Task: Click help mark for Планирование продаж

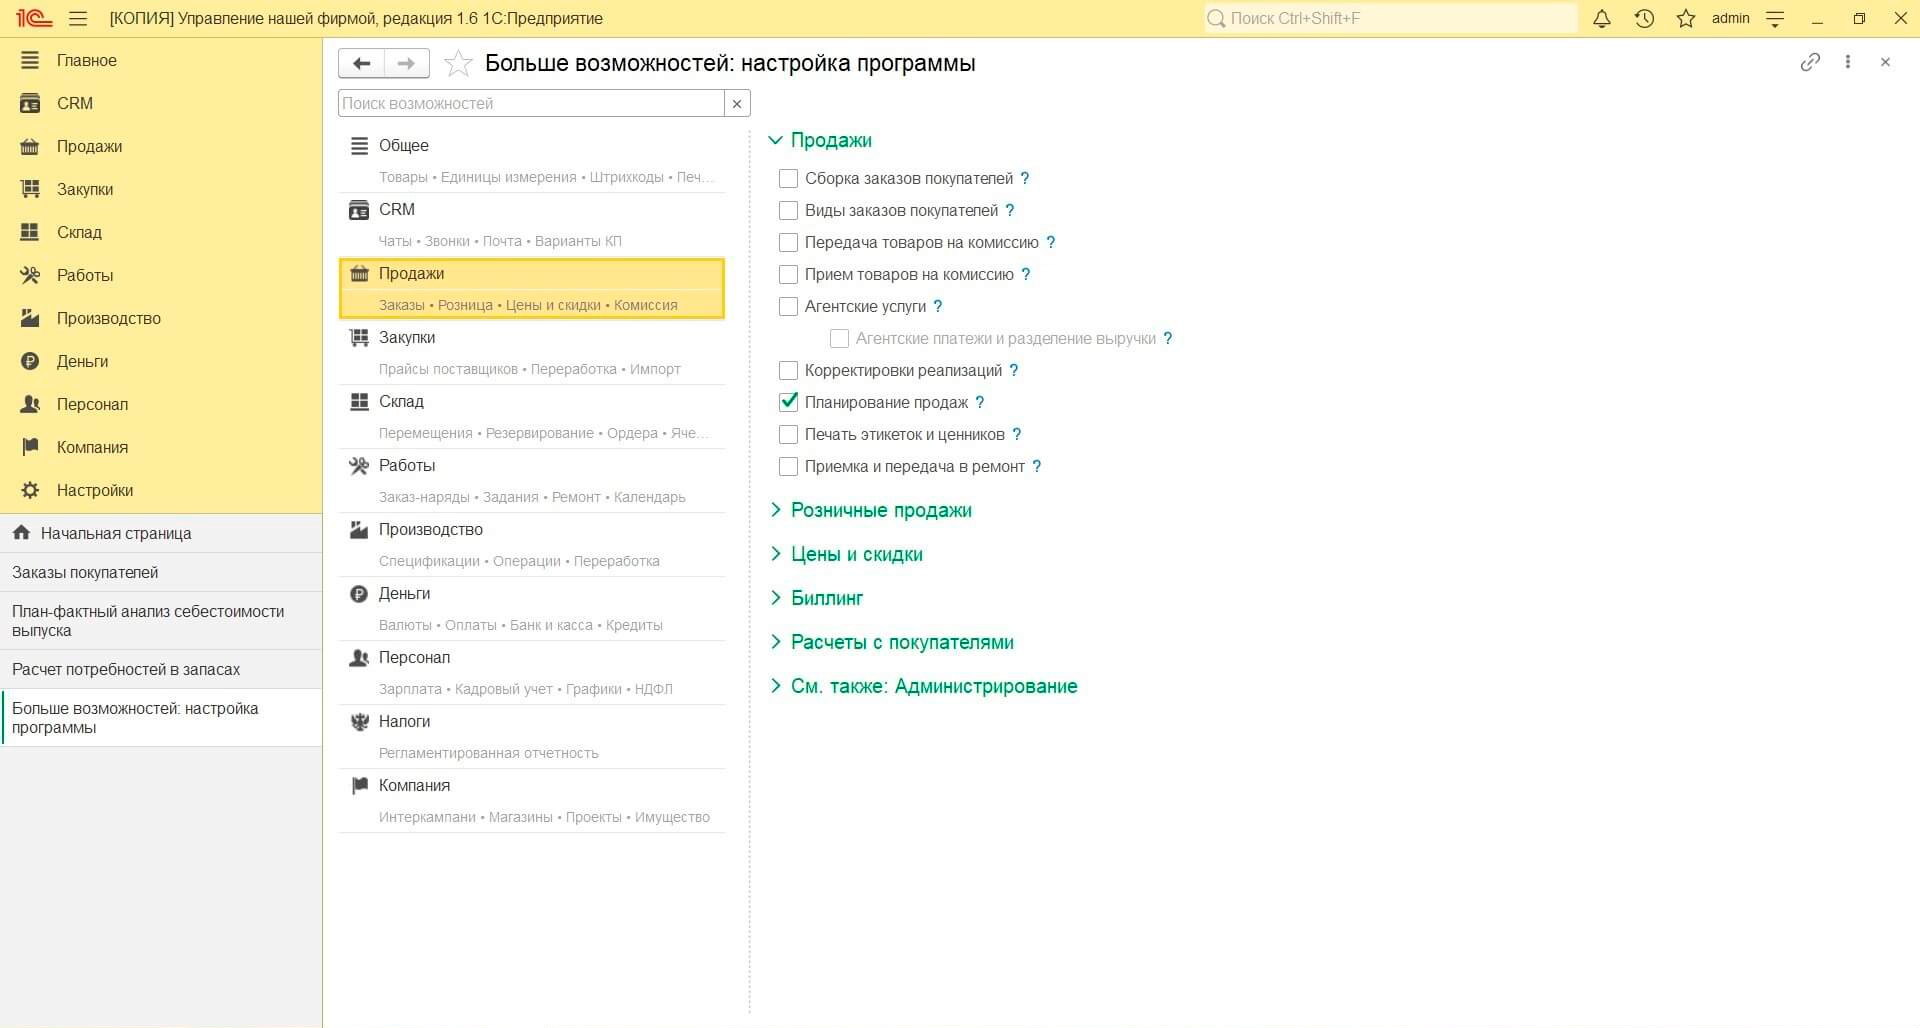Action: (x=980, y=402)
